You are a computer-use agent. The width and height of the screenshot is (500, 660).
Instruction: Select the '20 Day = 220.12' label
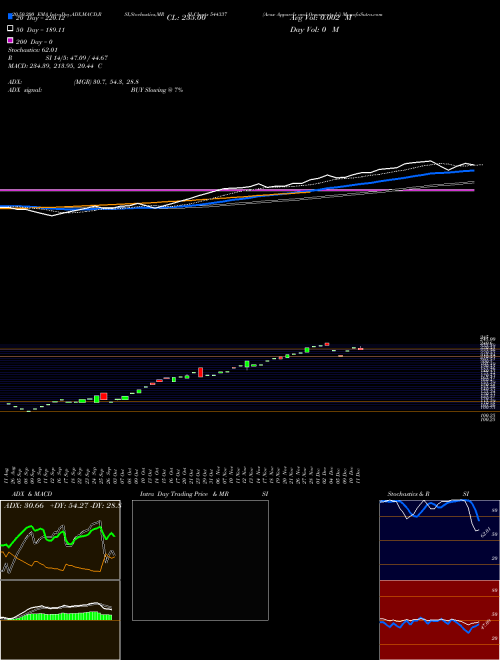40,18
